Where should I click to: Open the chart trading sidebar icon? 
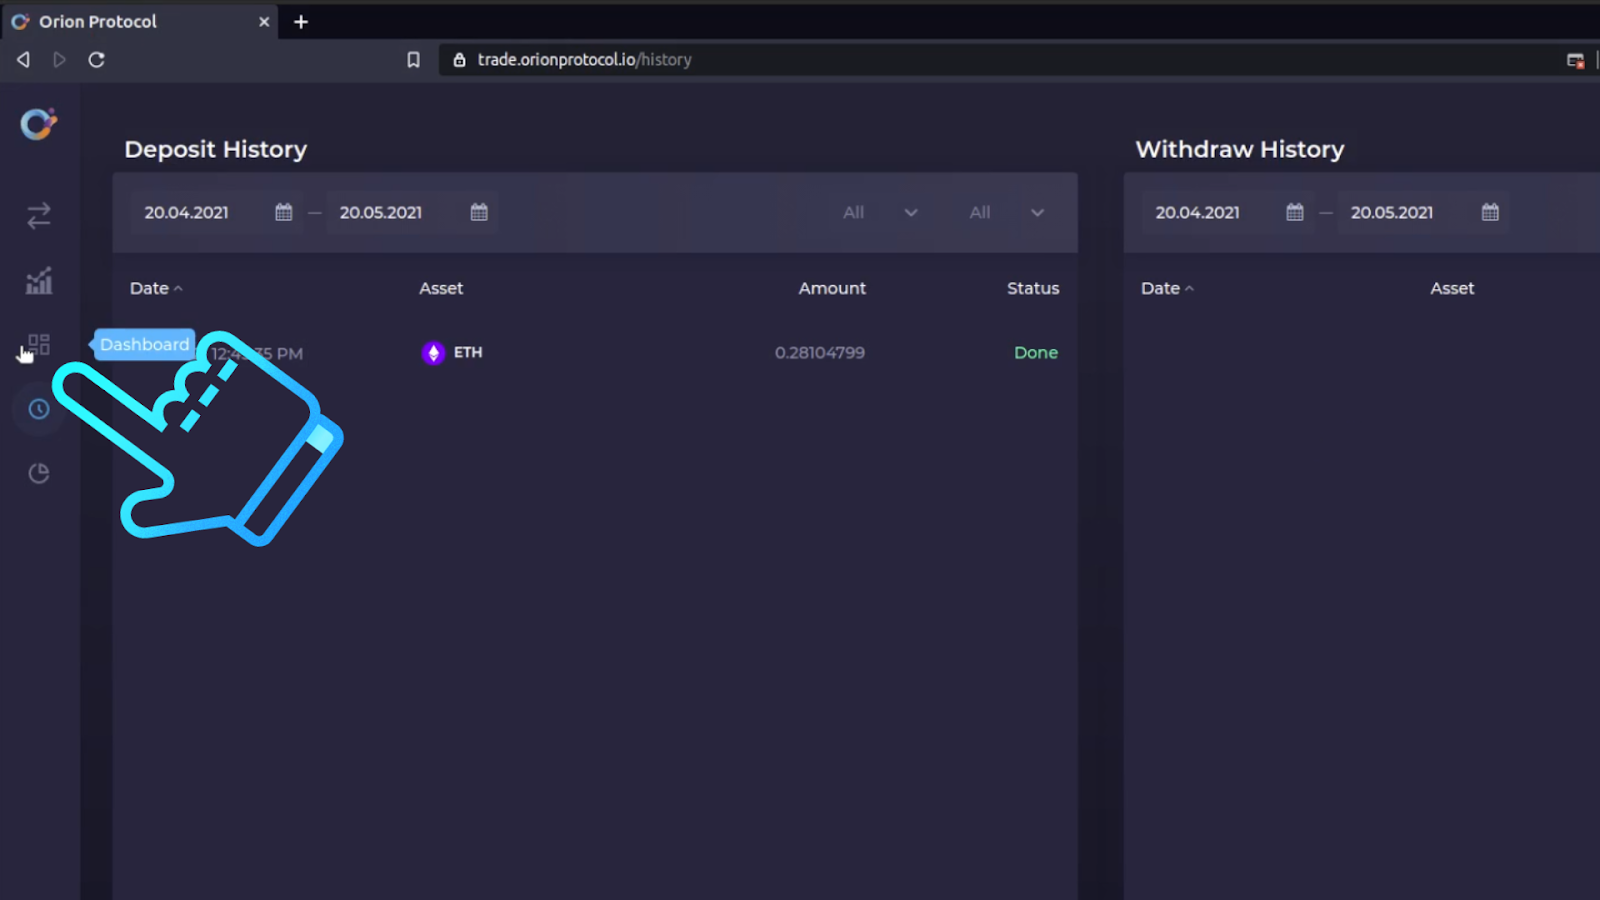(x=39, y=281)
